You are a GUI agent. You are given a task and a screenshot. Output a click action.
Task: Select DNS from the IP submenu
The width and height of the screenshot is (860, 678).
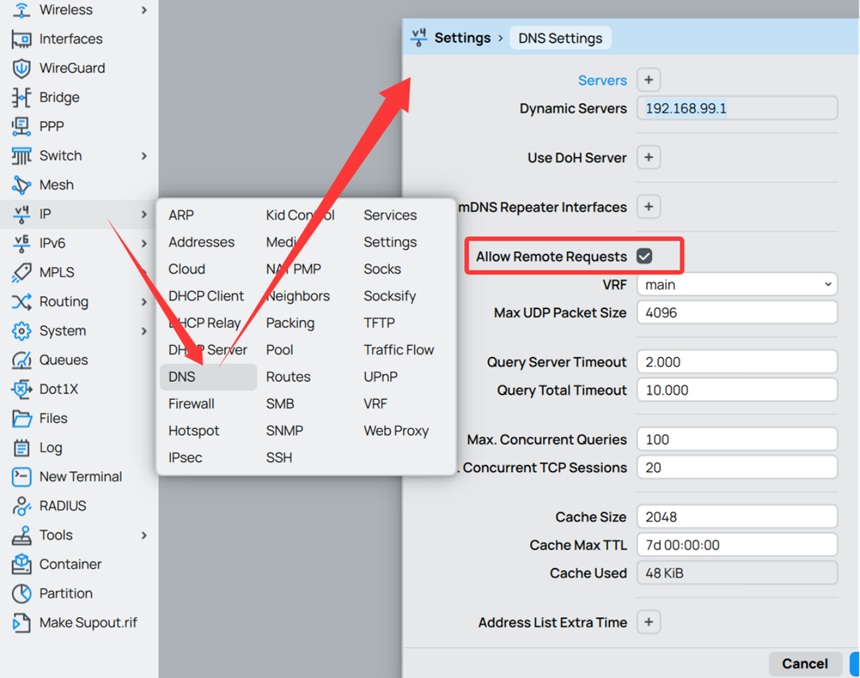point(183,377)
